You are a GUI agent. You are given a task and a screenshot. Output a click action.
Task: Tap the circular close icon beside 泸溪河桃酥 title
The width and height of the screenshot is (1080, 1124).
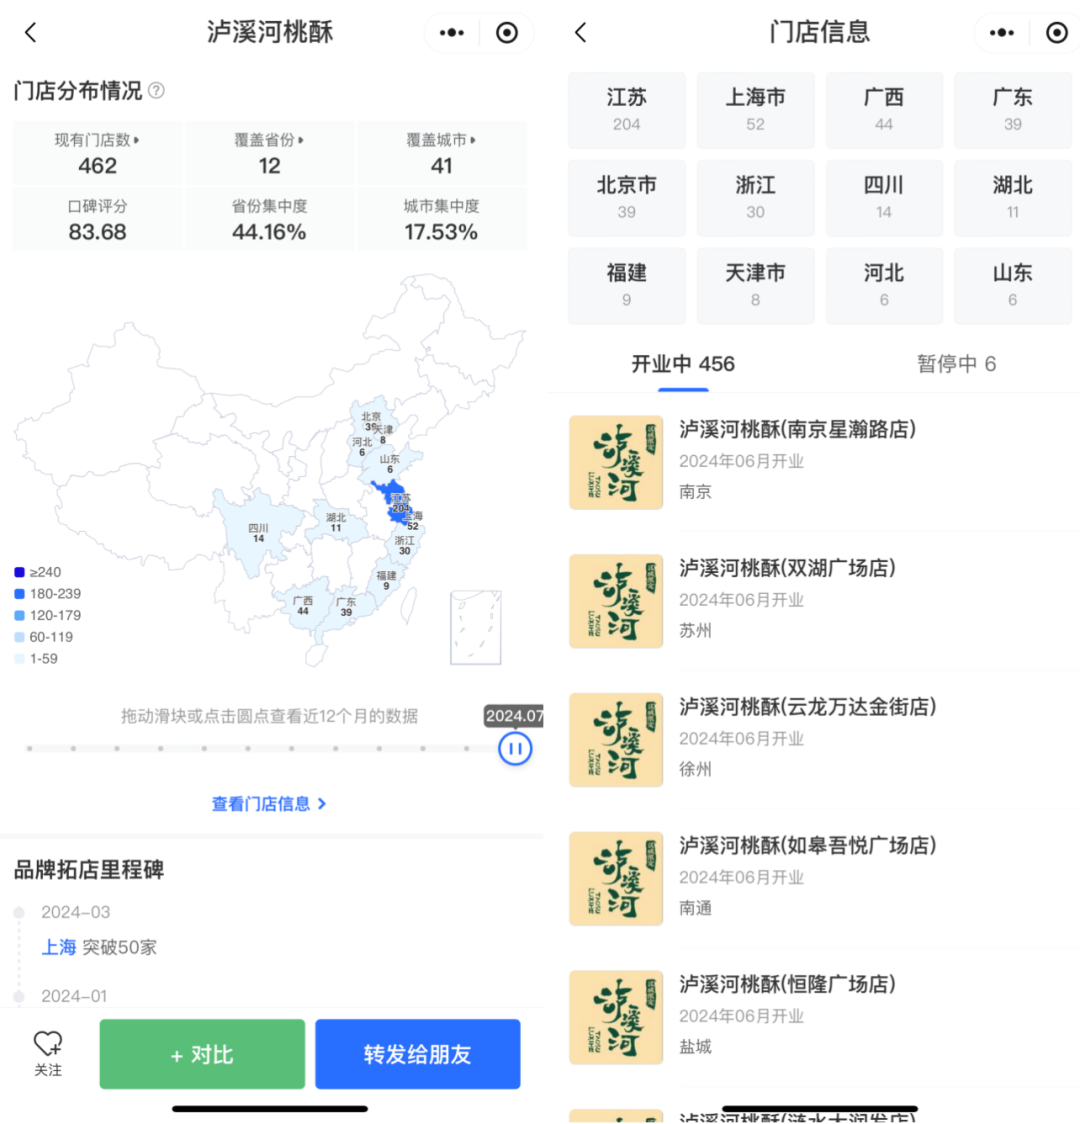(507, 32)
